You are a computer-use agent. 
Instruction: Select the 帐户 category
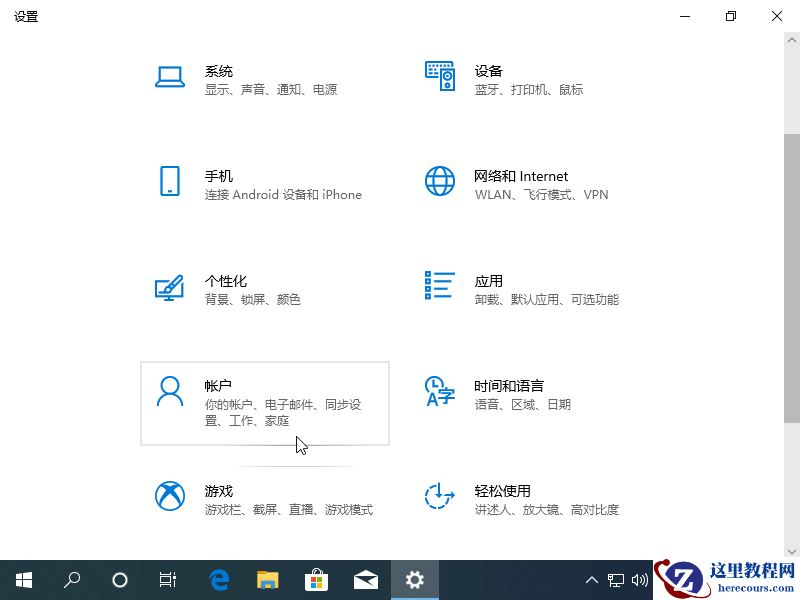pos(265,402)
